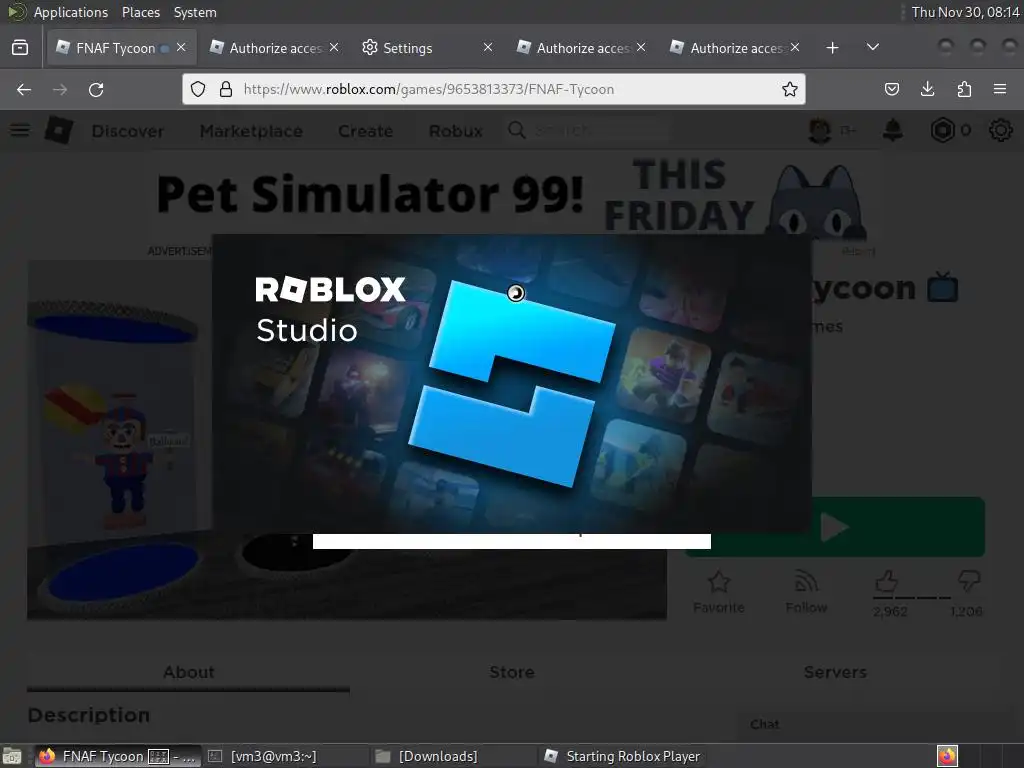1024x768 pixels.
Task: Open the Robux balance icon
Action: [x=942, y=131]
